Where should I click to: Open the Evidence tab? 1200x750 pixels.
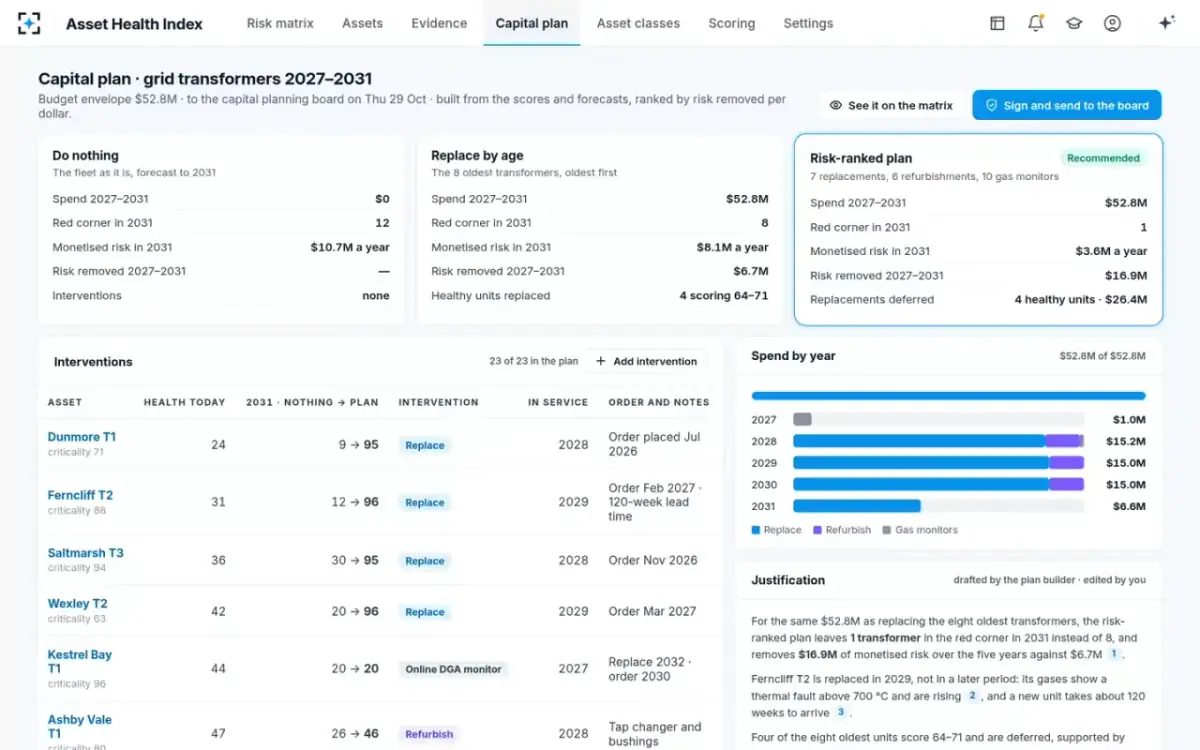point(439,23)
